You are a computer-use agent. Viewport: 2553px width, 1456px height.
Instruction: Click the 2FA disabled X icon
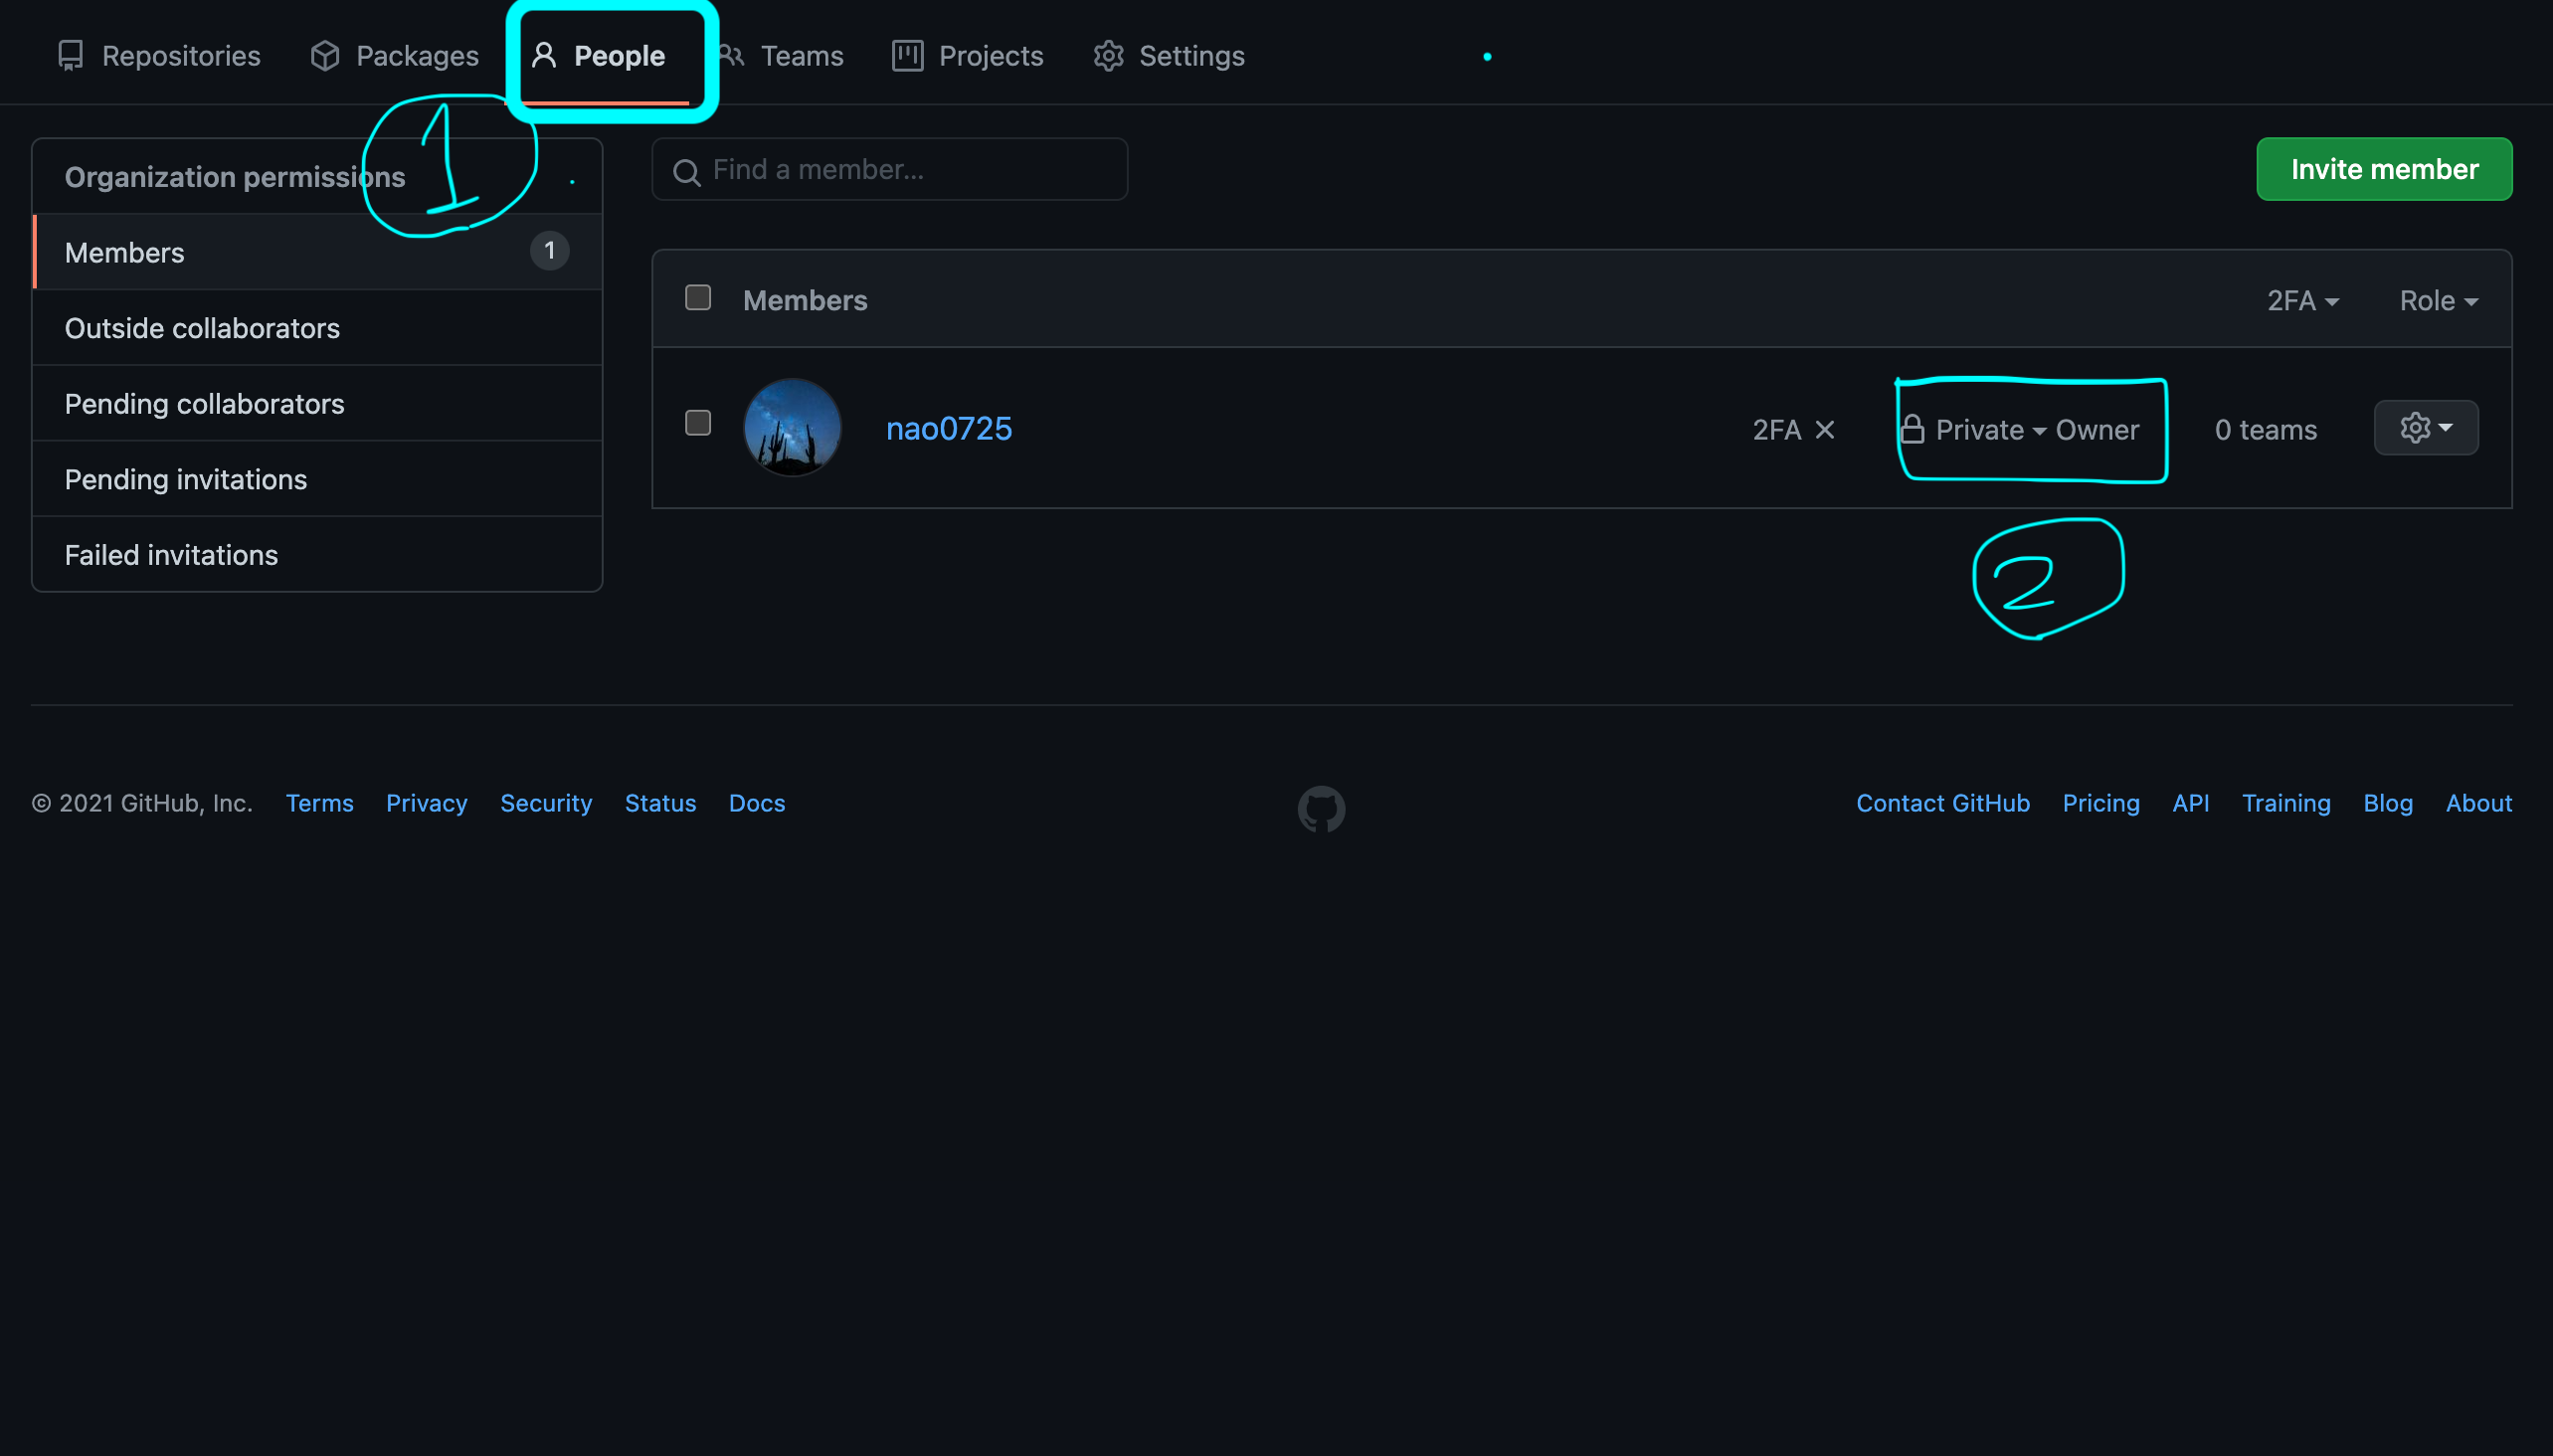tap(1825, 430)
